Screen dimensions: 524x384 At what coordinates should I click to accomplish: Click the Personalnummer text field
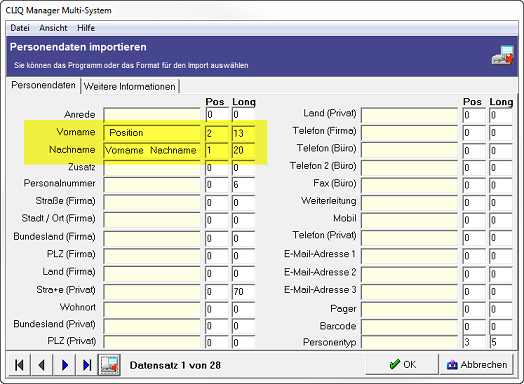click(152, 185)
